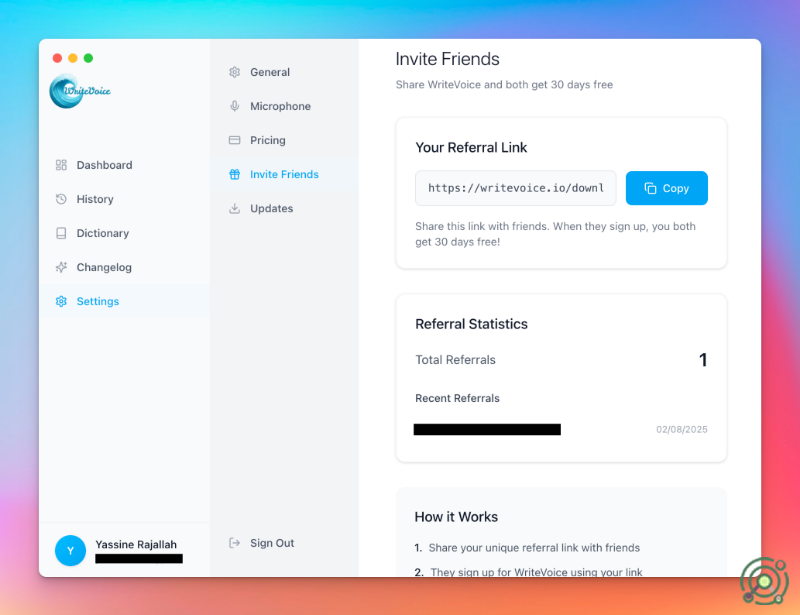The height and width of the screenshot is (615, 800).
Task: Copy the referral link
Action: coord(666,188)
